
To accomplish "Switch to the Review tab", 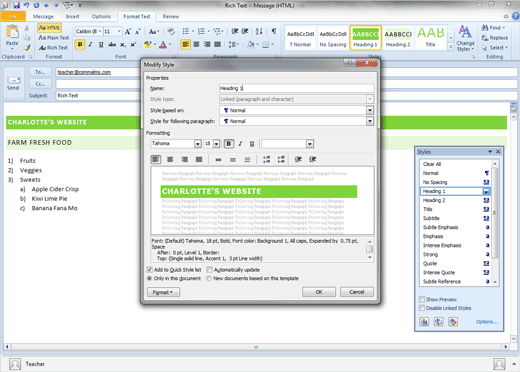I will [171, 16].
